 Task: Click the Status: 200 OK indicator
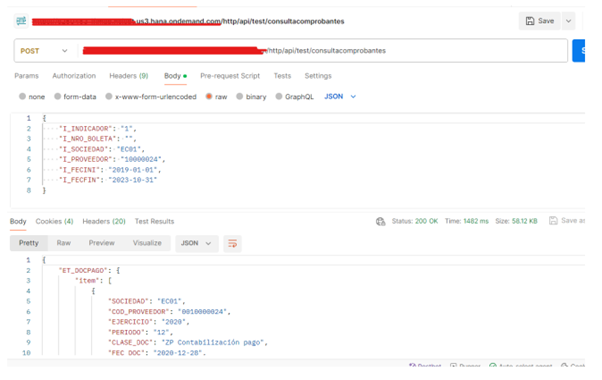(415, 221)
